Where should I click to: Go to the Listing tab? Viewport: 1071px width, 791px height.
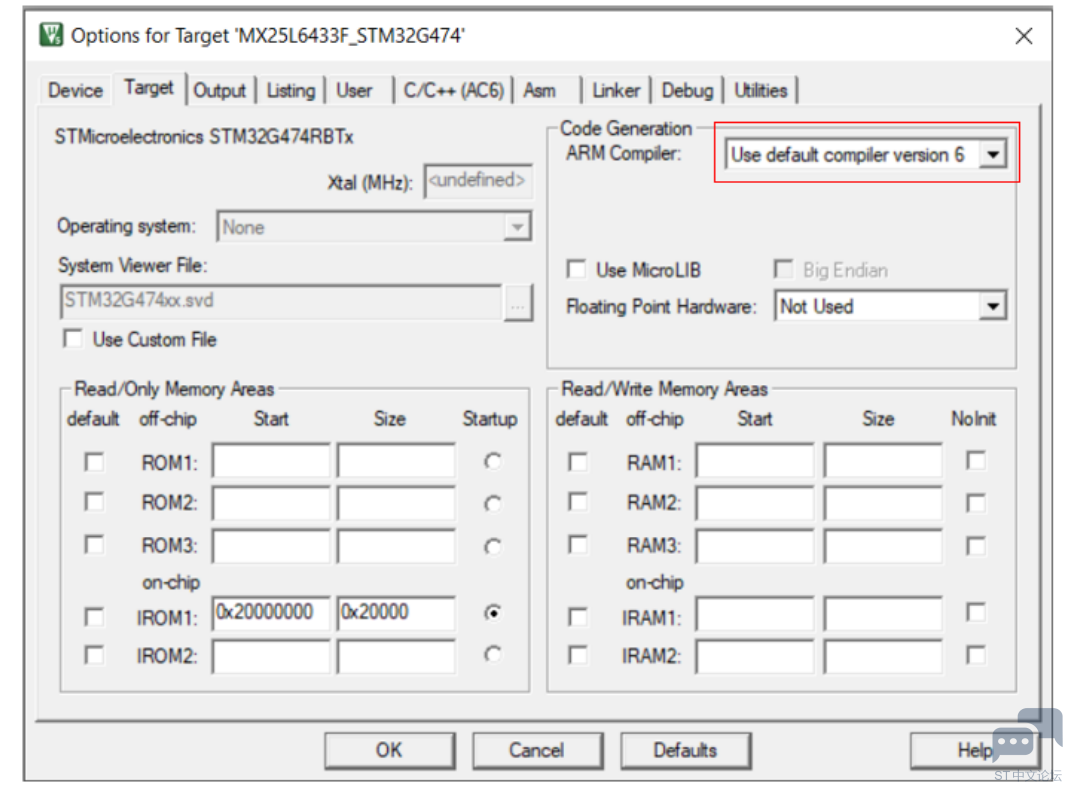(x=290, y=90)
